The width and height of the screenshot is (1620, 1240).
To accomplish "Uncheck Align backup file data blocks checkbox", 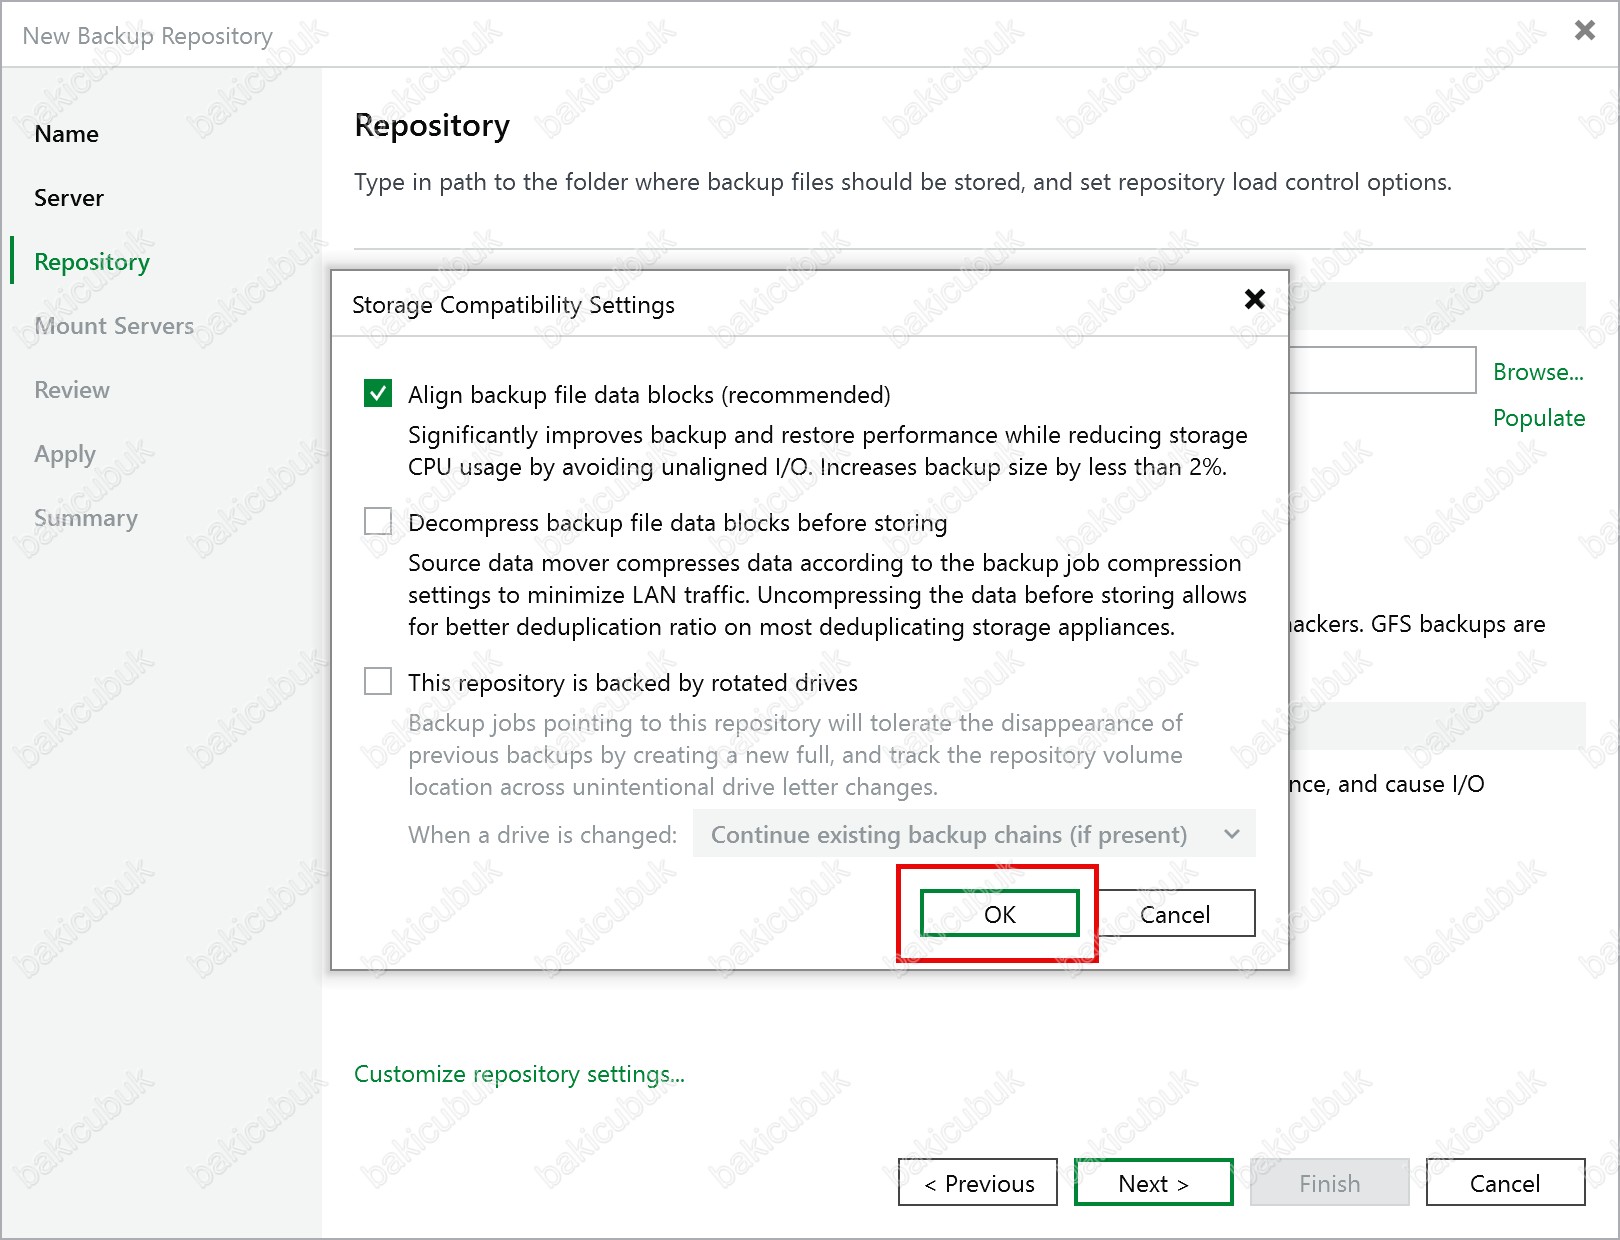I will [378, 394].
